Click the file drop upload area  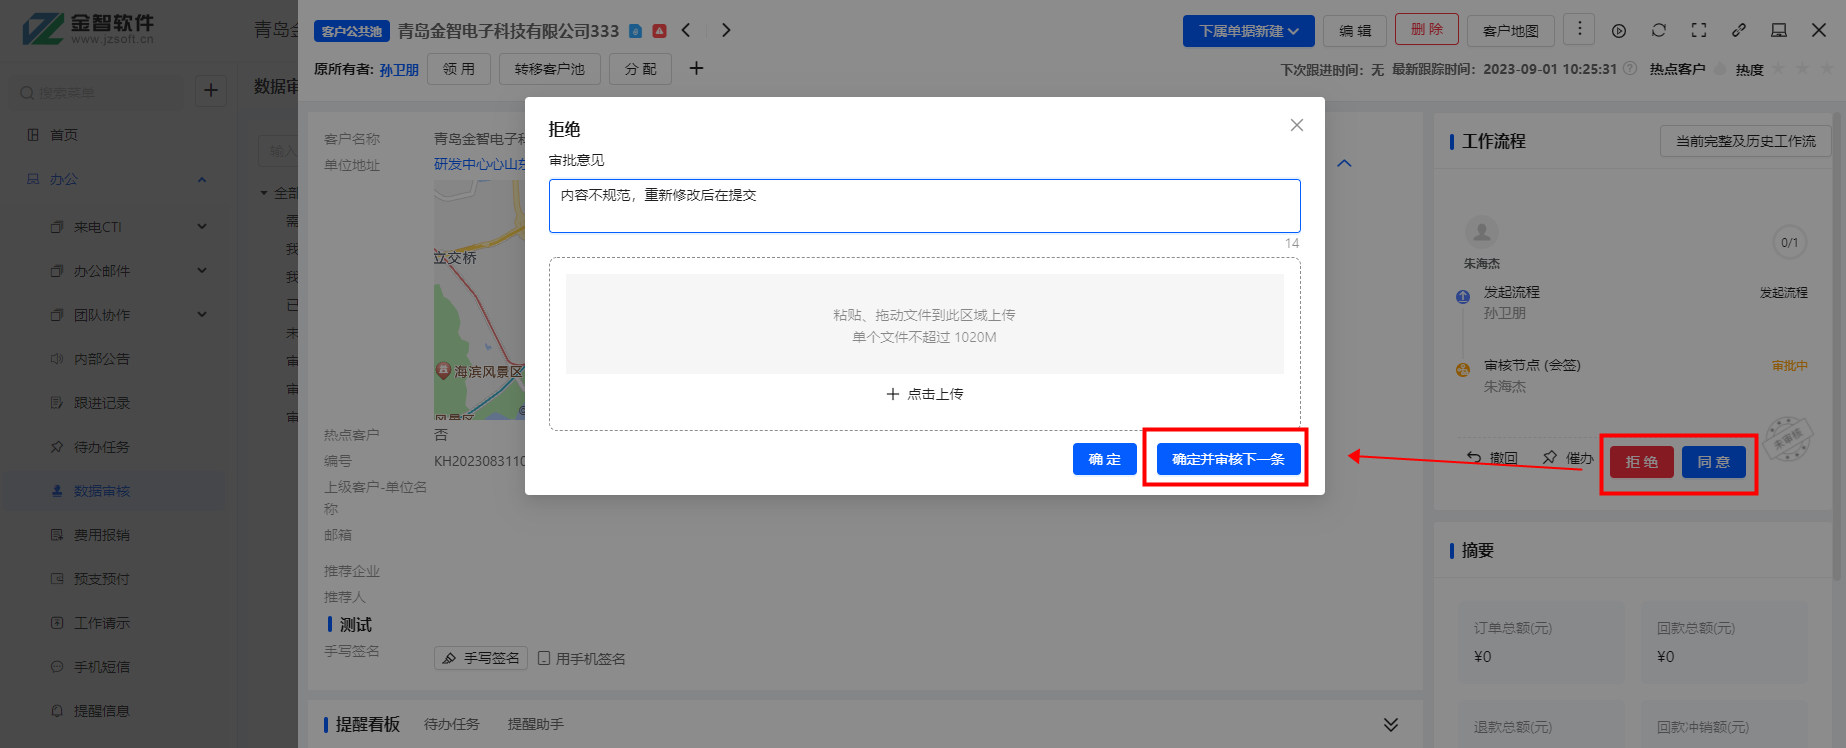pyautogui.click(x=924, y=324)
